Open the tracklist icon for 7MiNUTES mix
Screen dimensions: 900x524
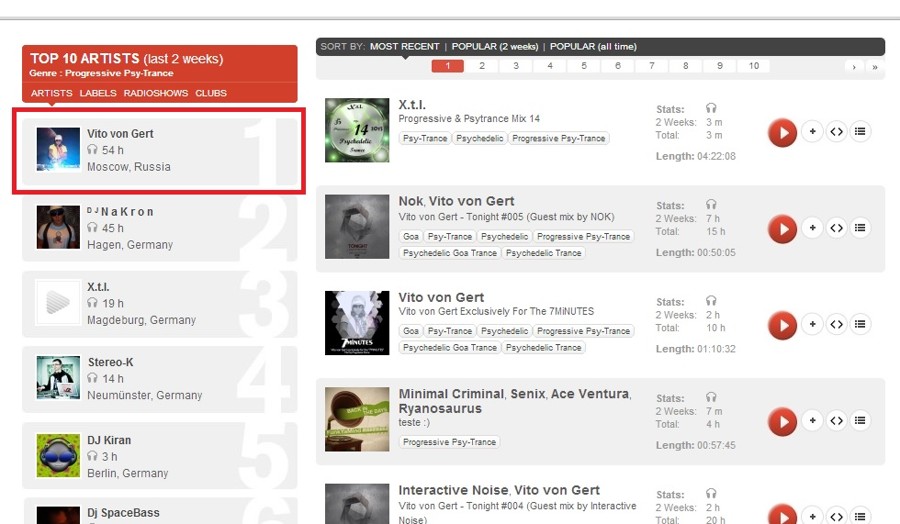(x=860, y=324)
